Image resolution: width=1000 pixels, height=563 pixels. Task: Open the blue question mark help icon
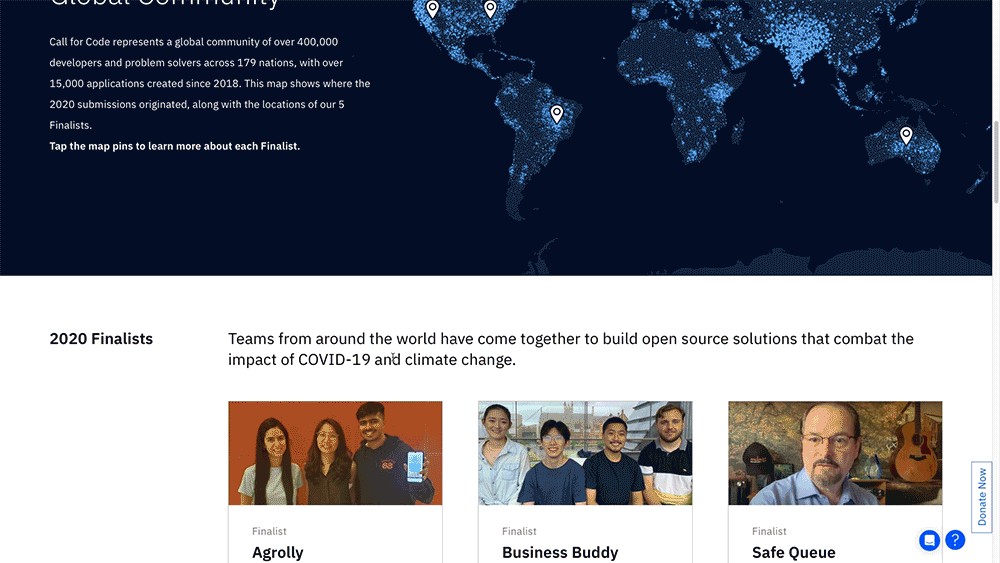[x=955, y=540]
